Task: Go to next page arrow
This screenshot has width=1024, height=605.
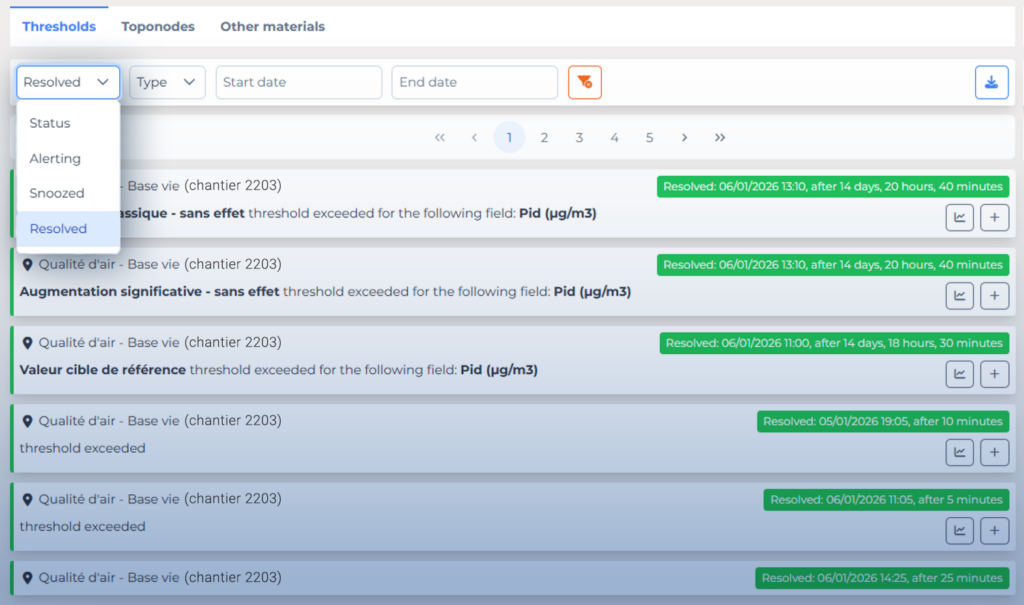Action: [x=684, y=137]
